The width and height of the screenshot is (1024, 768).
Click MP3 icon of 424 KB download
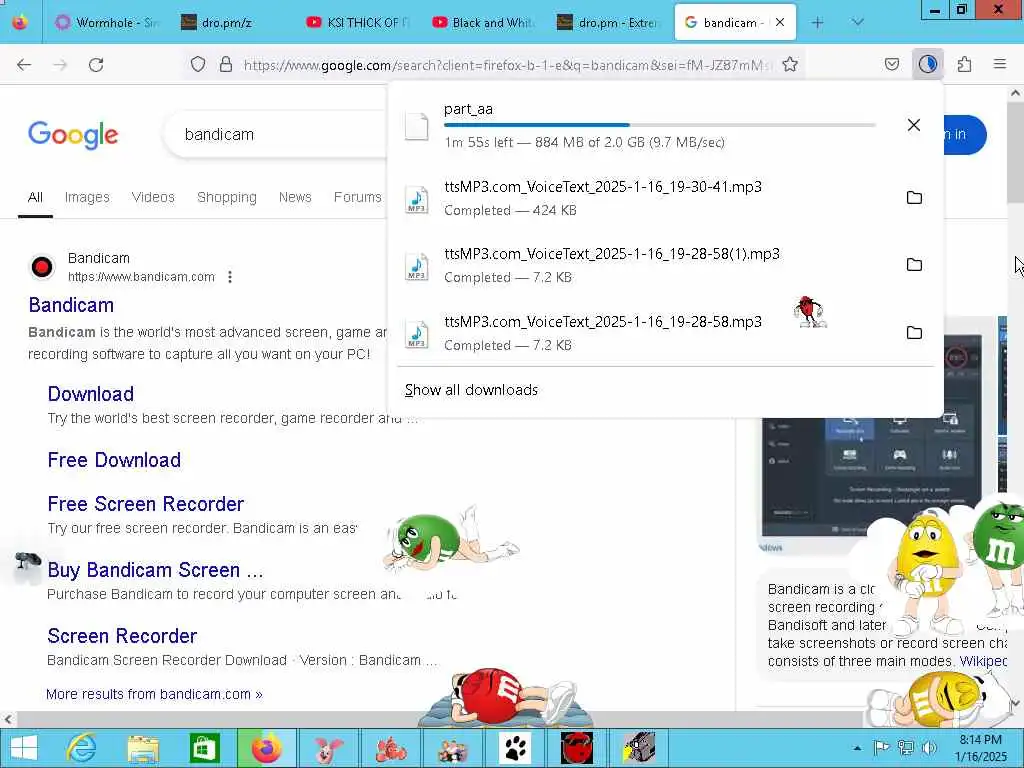417,199
